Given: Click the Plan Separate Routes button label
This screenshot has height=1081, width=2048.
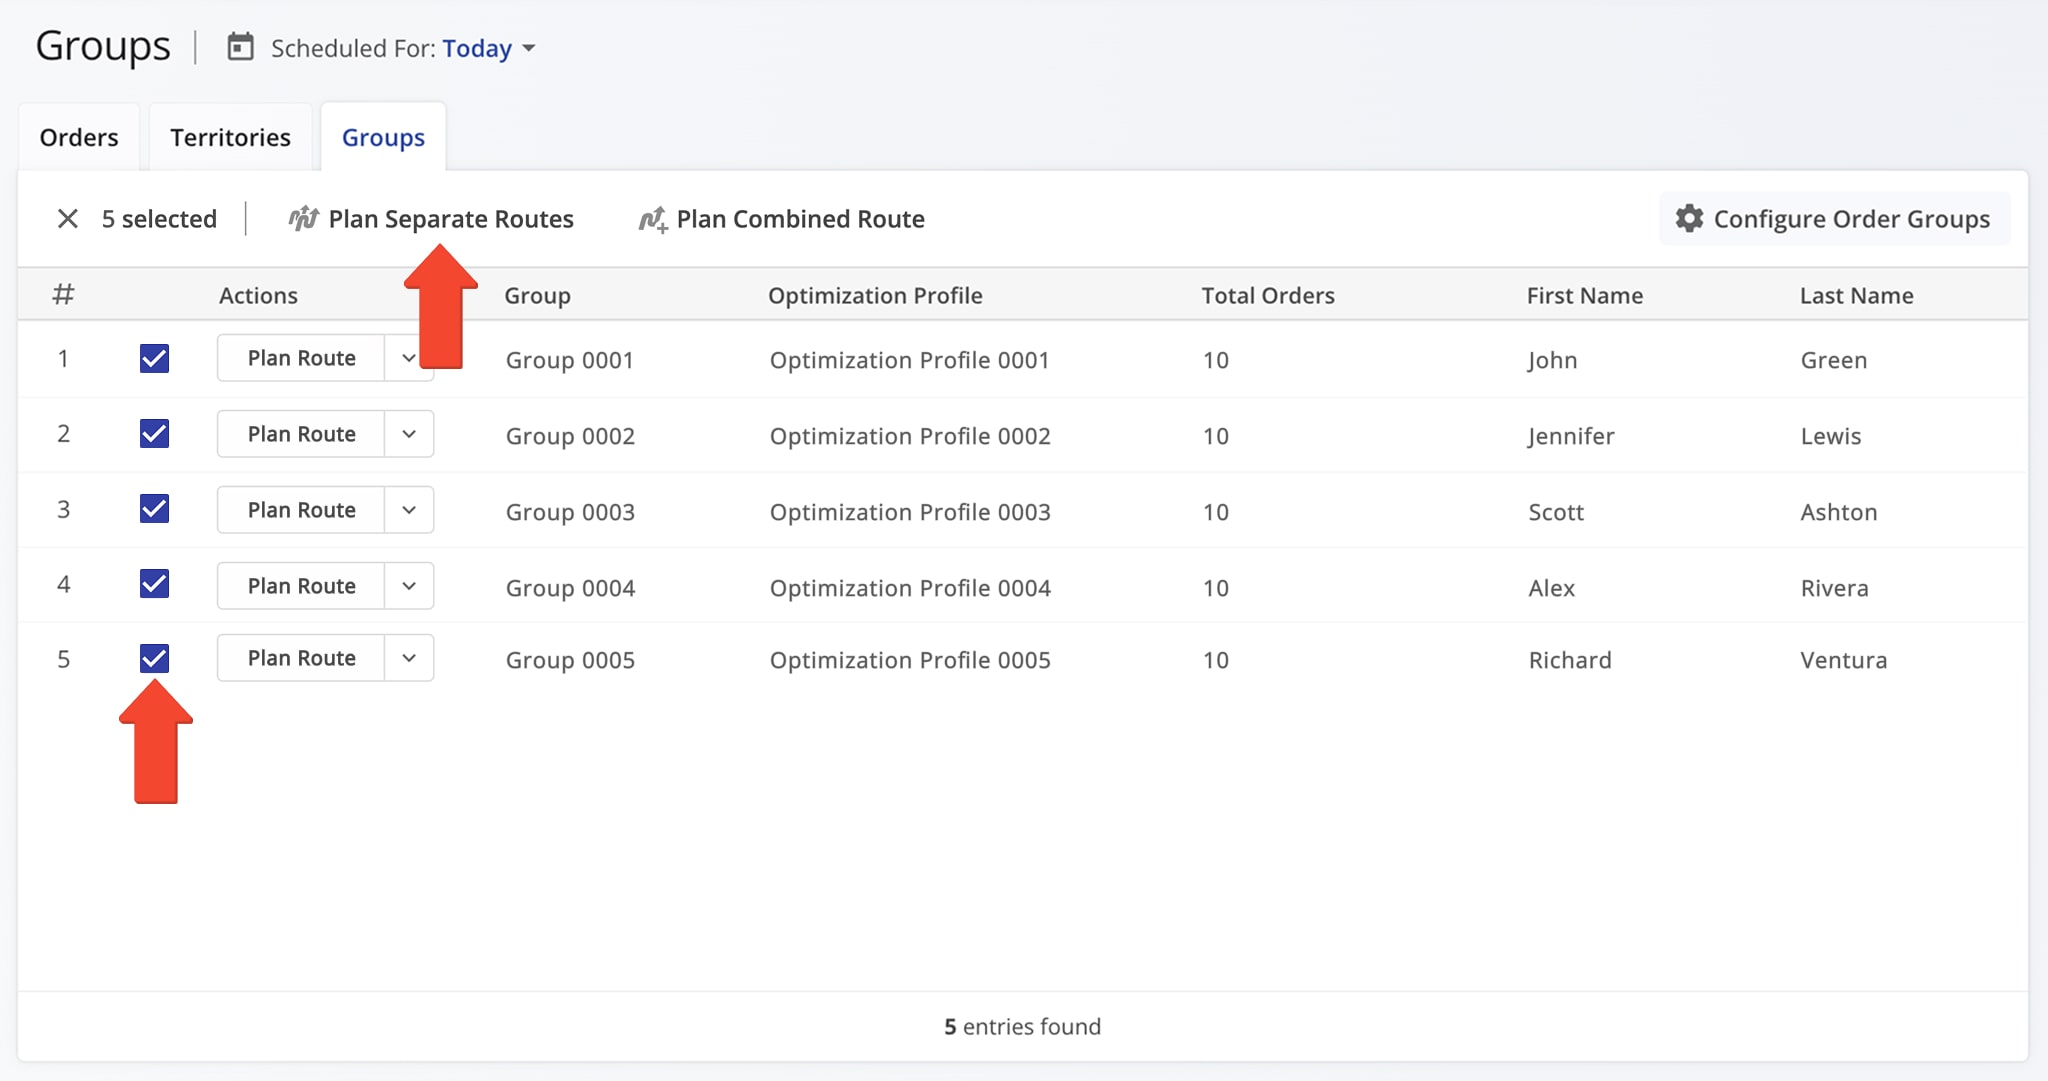Looking at the screenshot, I should 451,219.
